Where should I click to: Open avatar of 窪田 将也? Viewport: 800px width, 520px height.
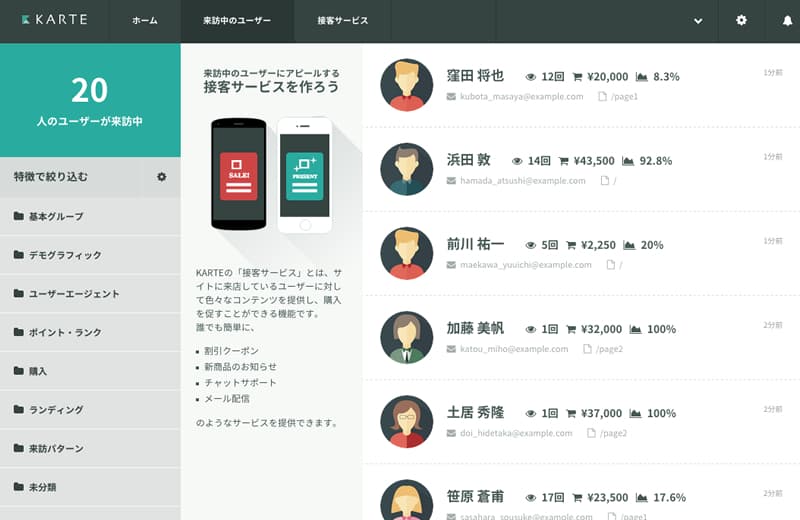pyautogui.click(x=407, y=85)
